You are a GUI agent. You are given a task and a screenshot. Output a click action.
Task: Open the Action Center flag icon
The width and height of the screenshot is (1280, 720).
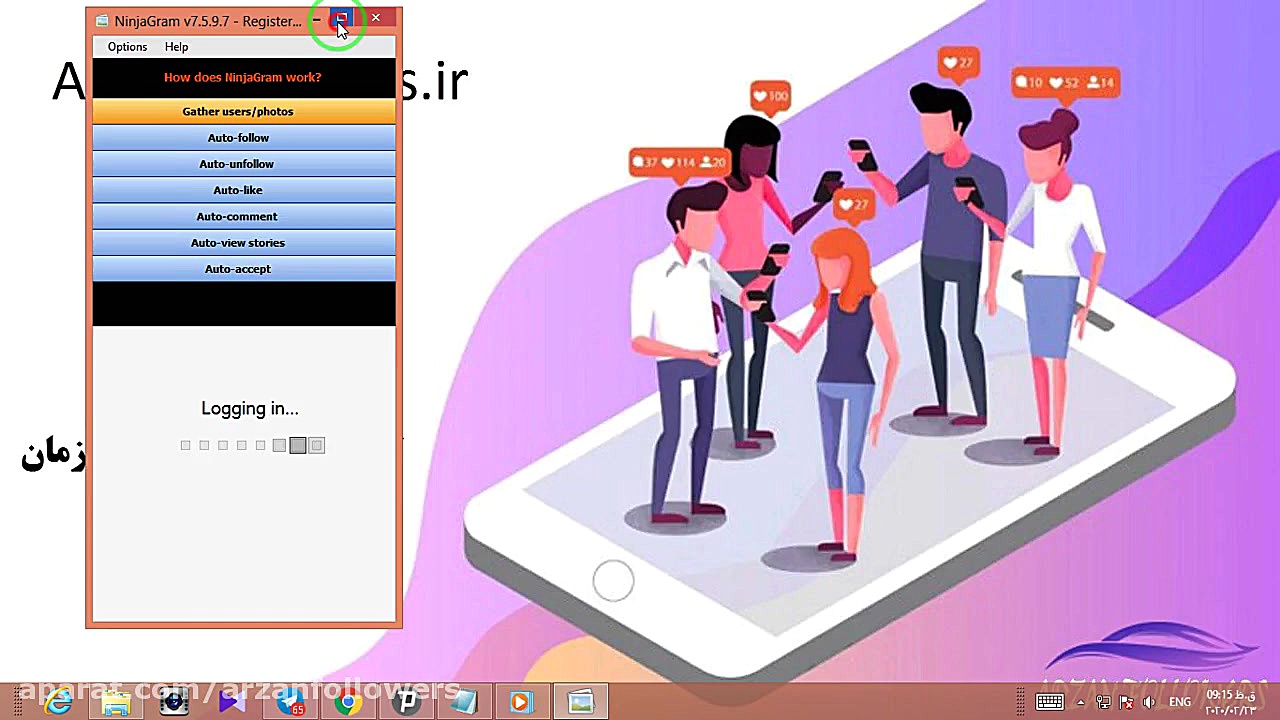[1127, 702]
